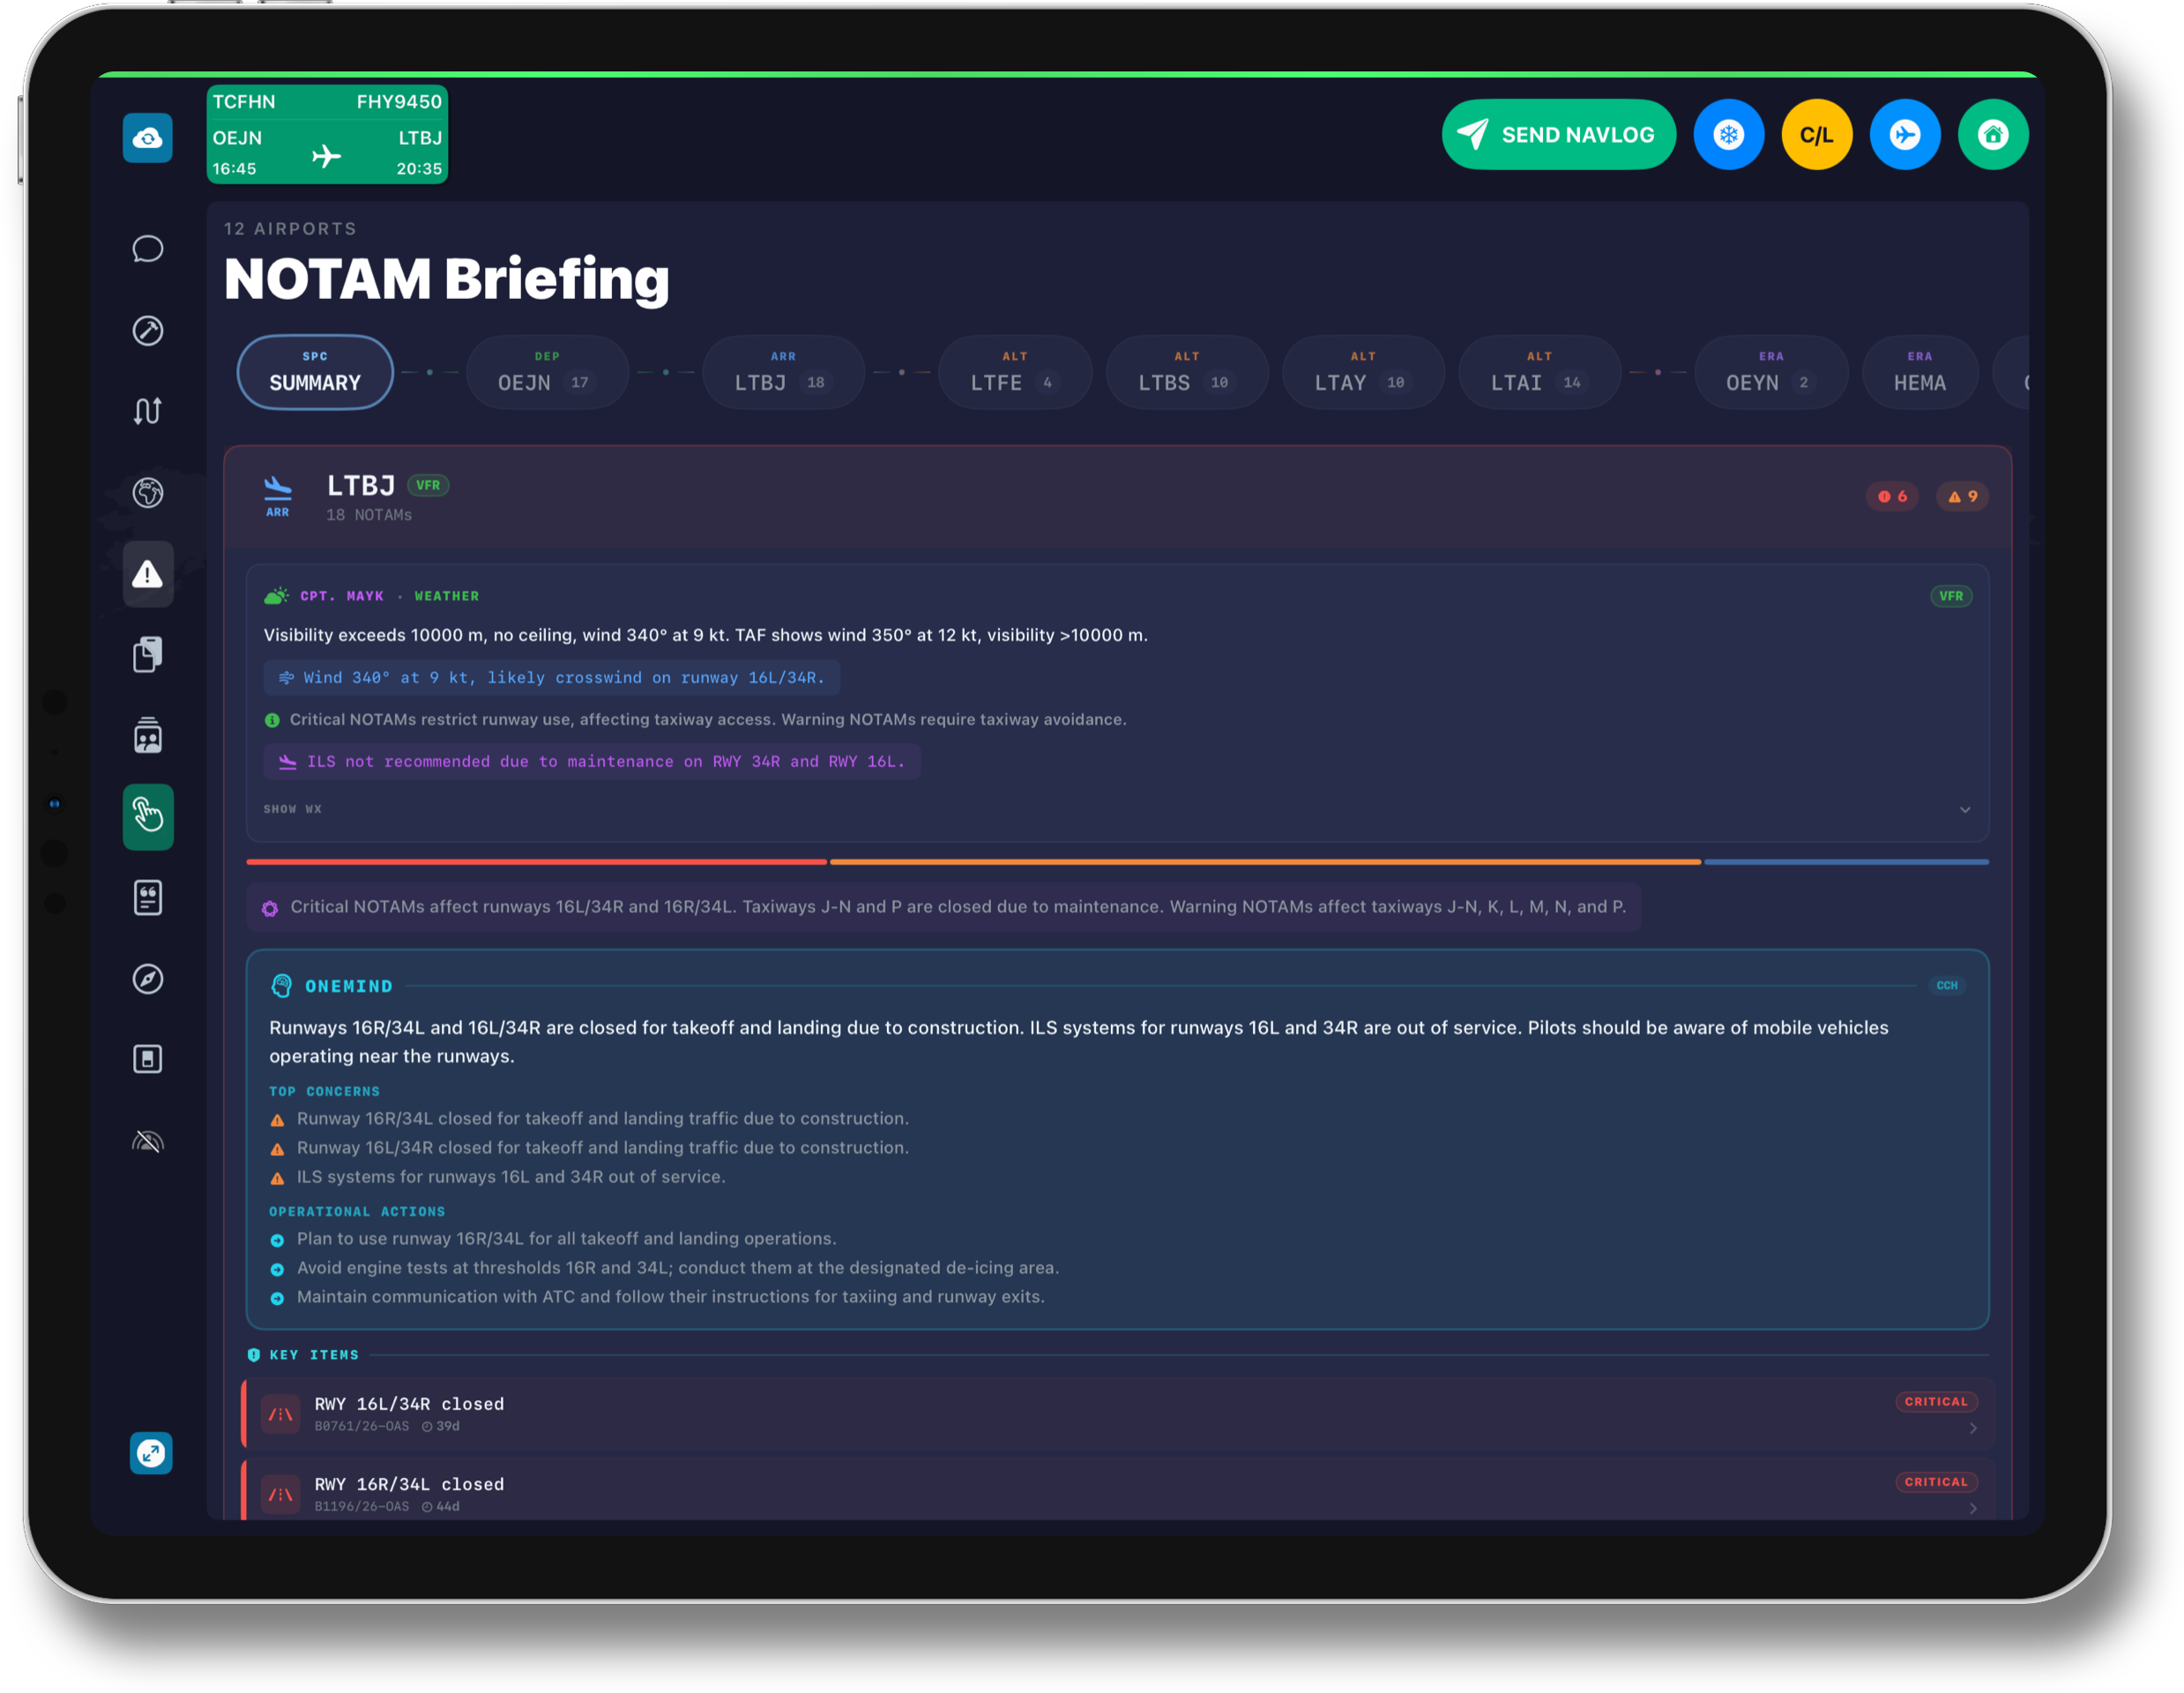Open the documents copy panel
The image size is (2184, 1693).
click(148, 653)
